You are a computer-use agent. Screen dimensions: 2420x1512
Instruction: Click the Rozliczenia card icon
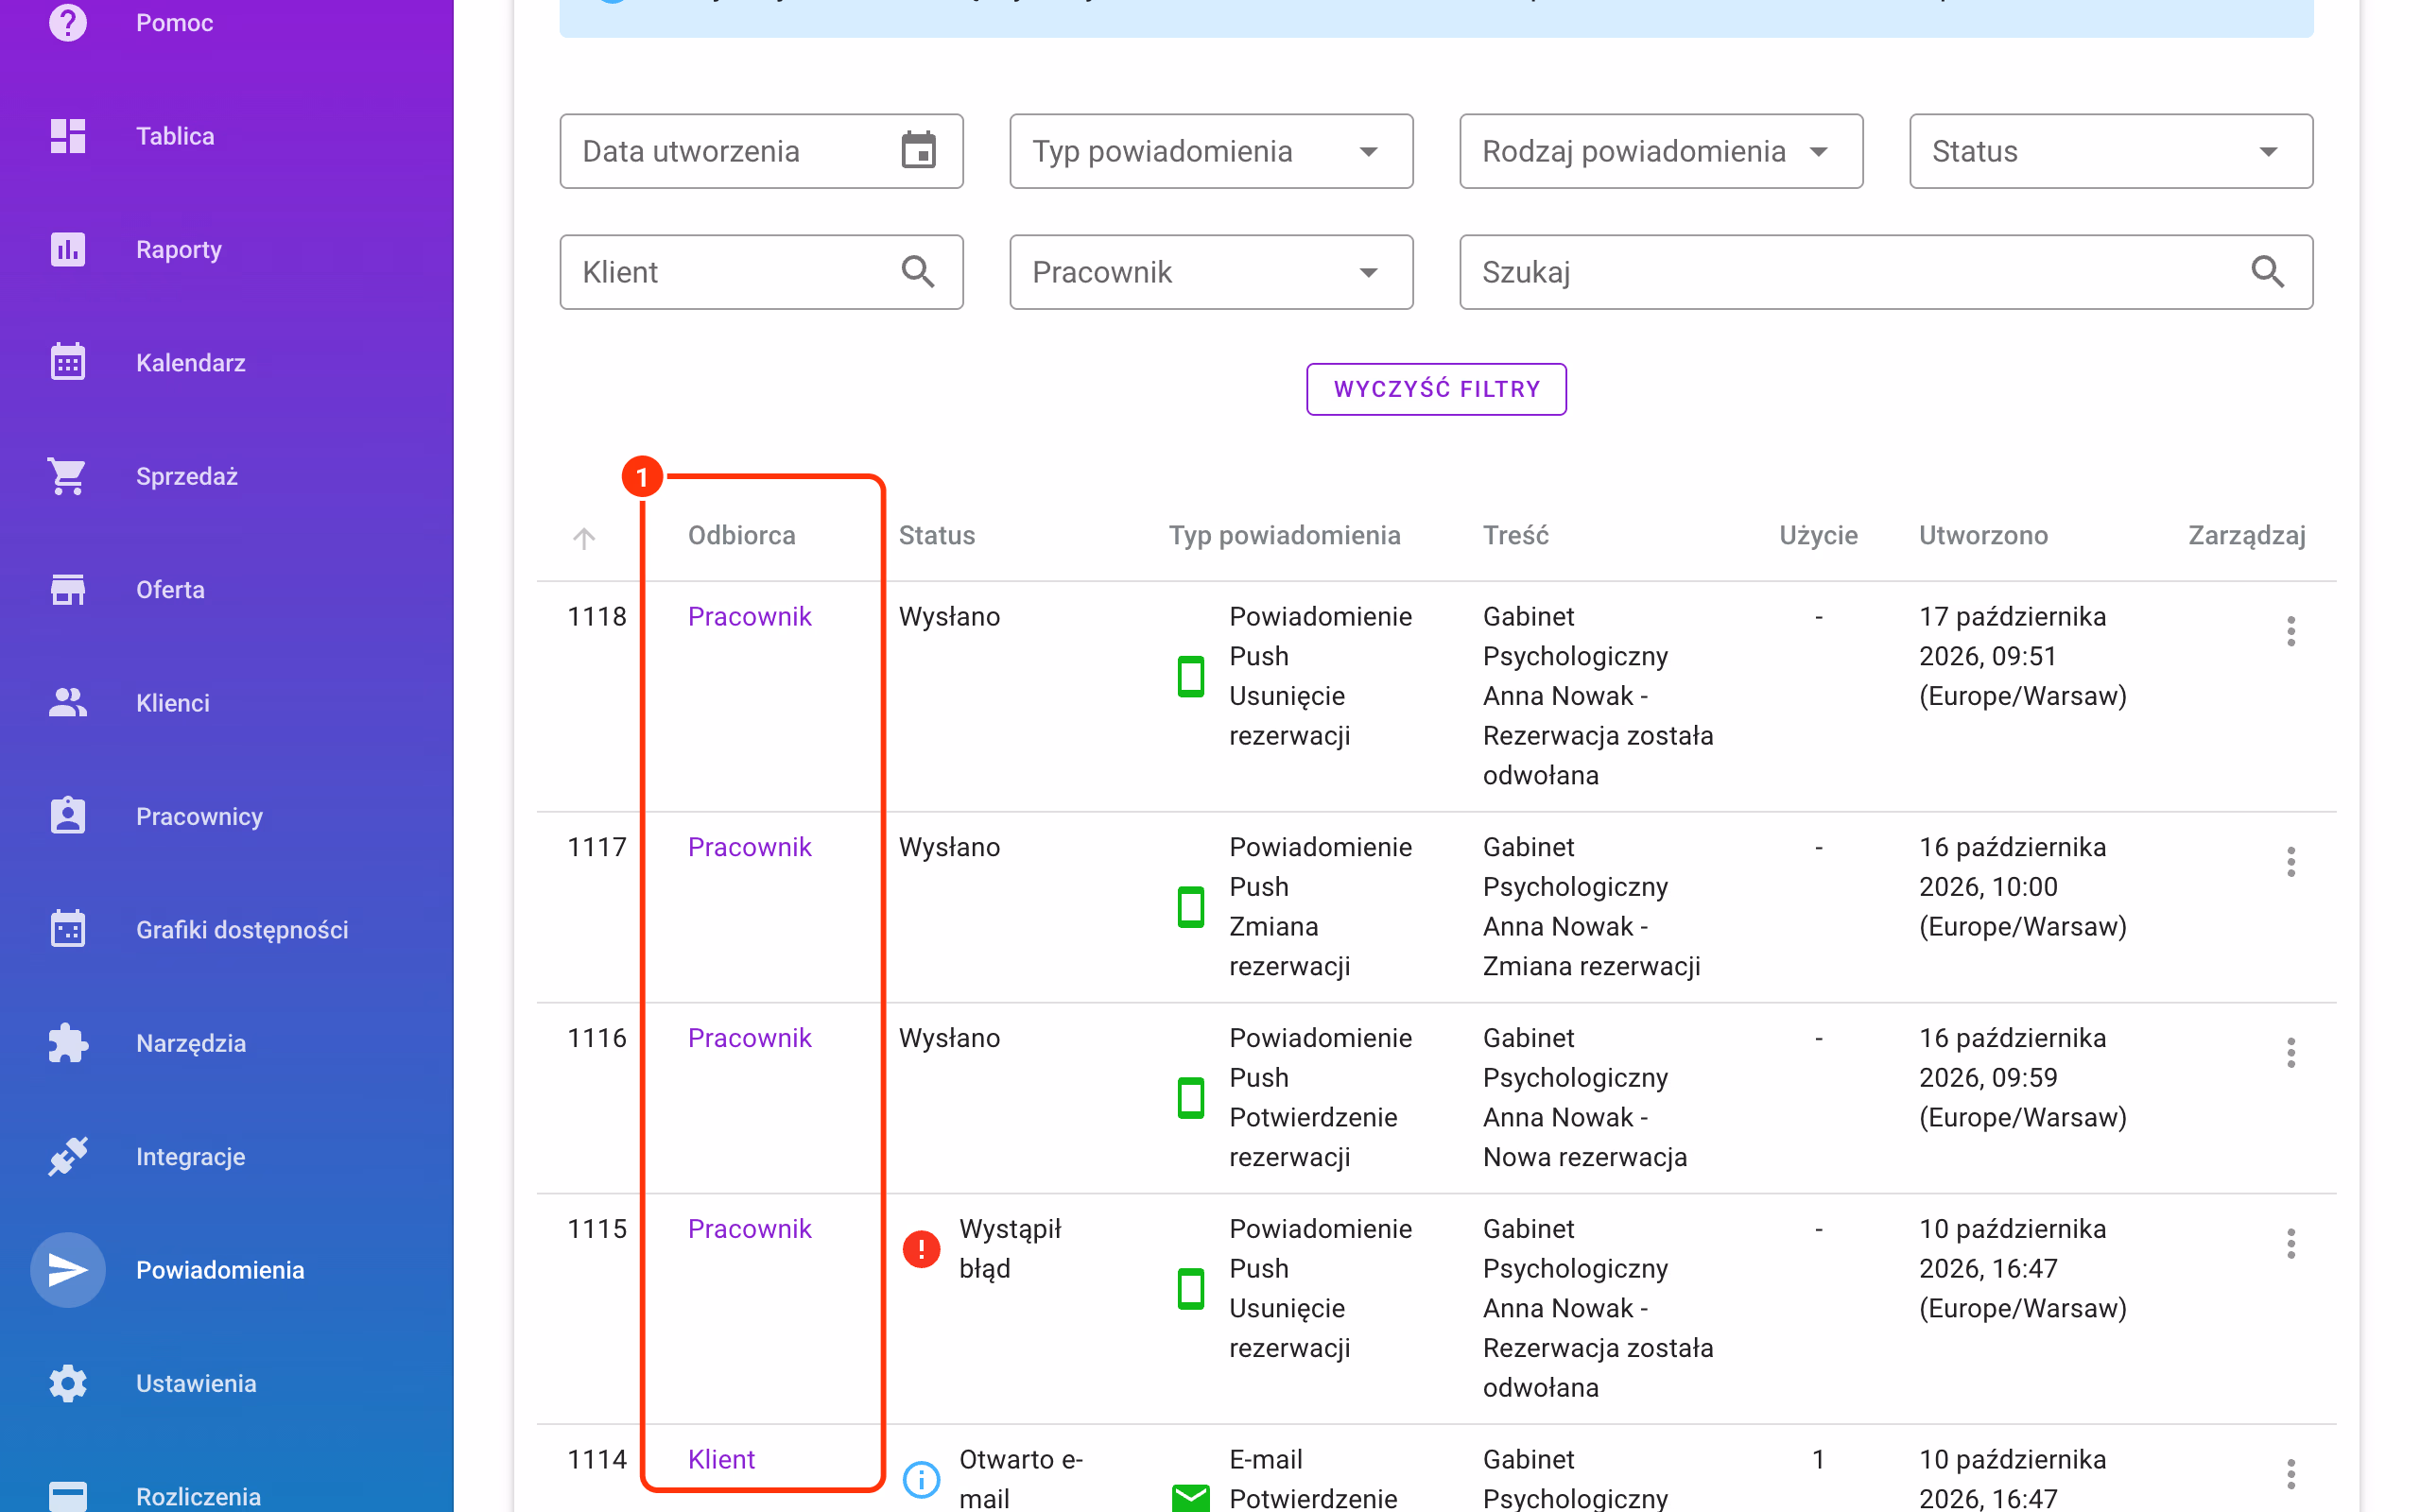pyautogui.click(x=68, y=1496)
